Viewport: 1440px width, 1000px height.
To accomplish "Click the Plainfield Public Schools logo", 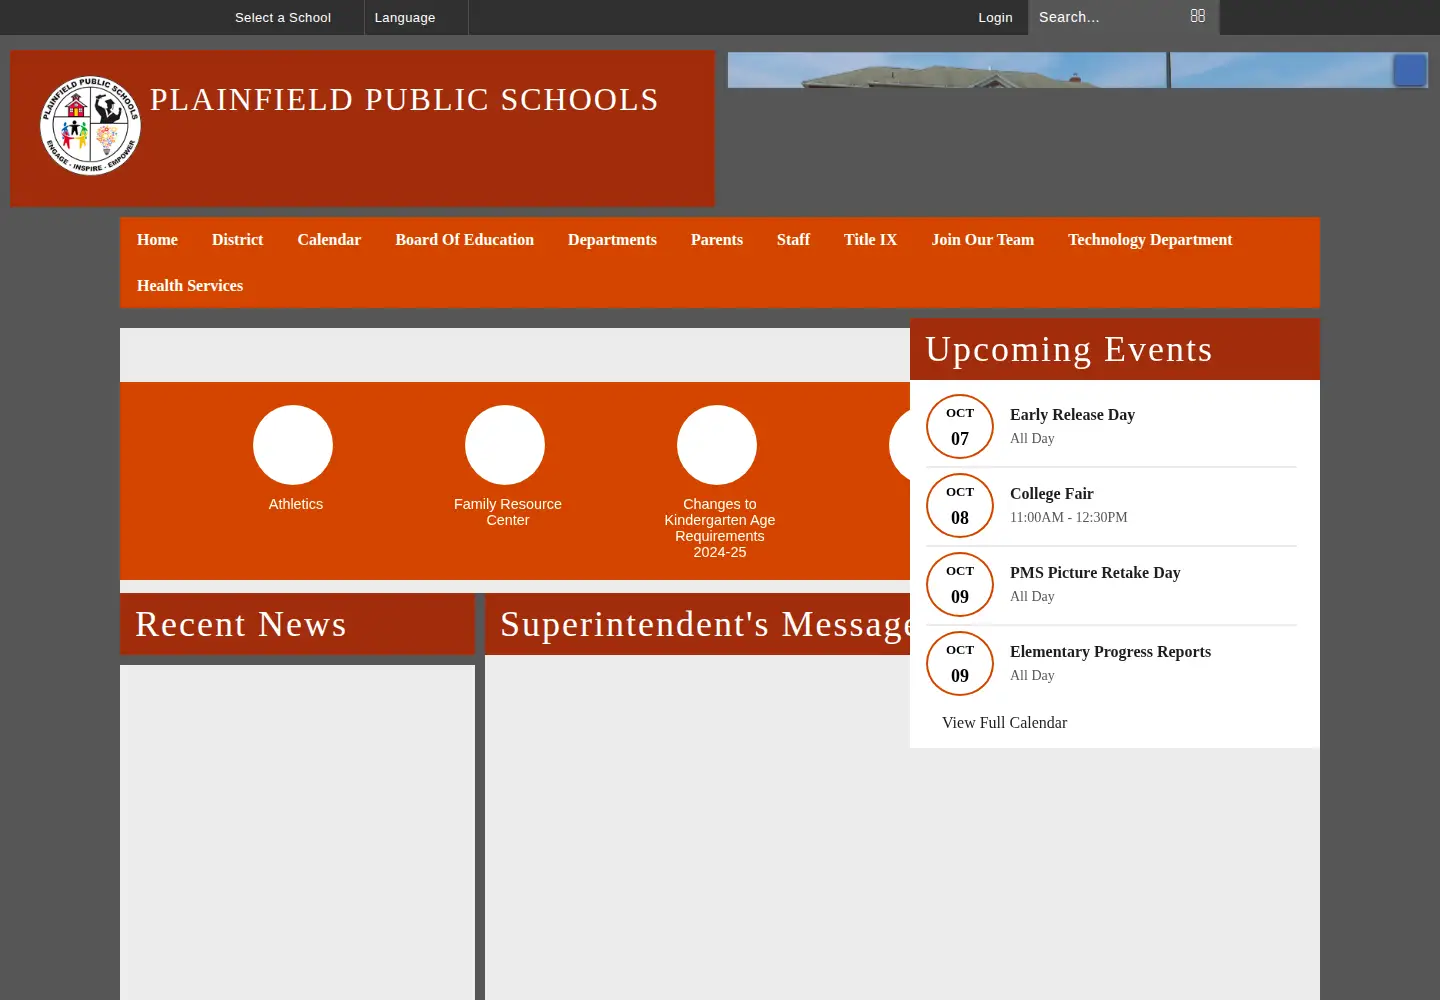I will coord(90,126).
